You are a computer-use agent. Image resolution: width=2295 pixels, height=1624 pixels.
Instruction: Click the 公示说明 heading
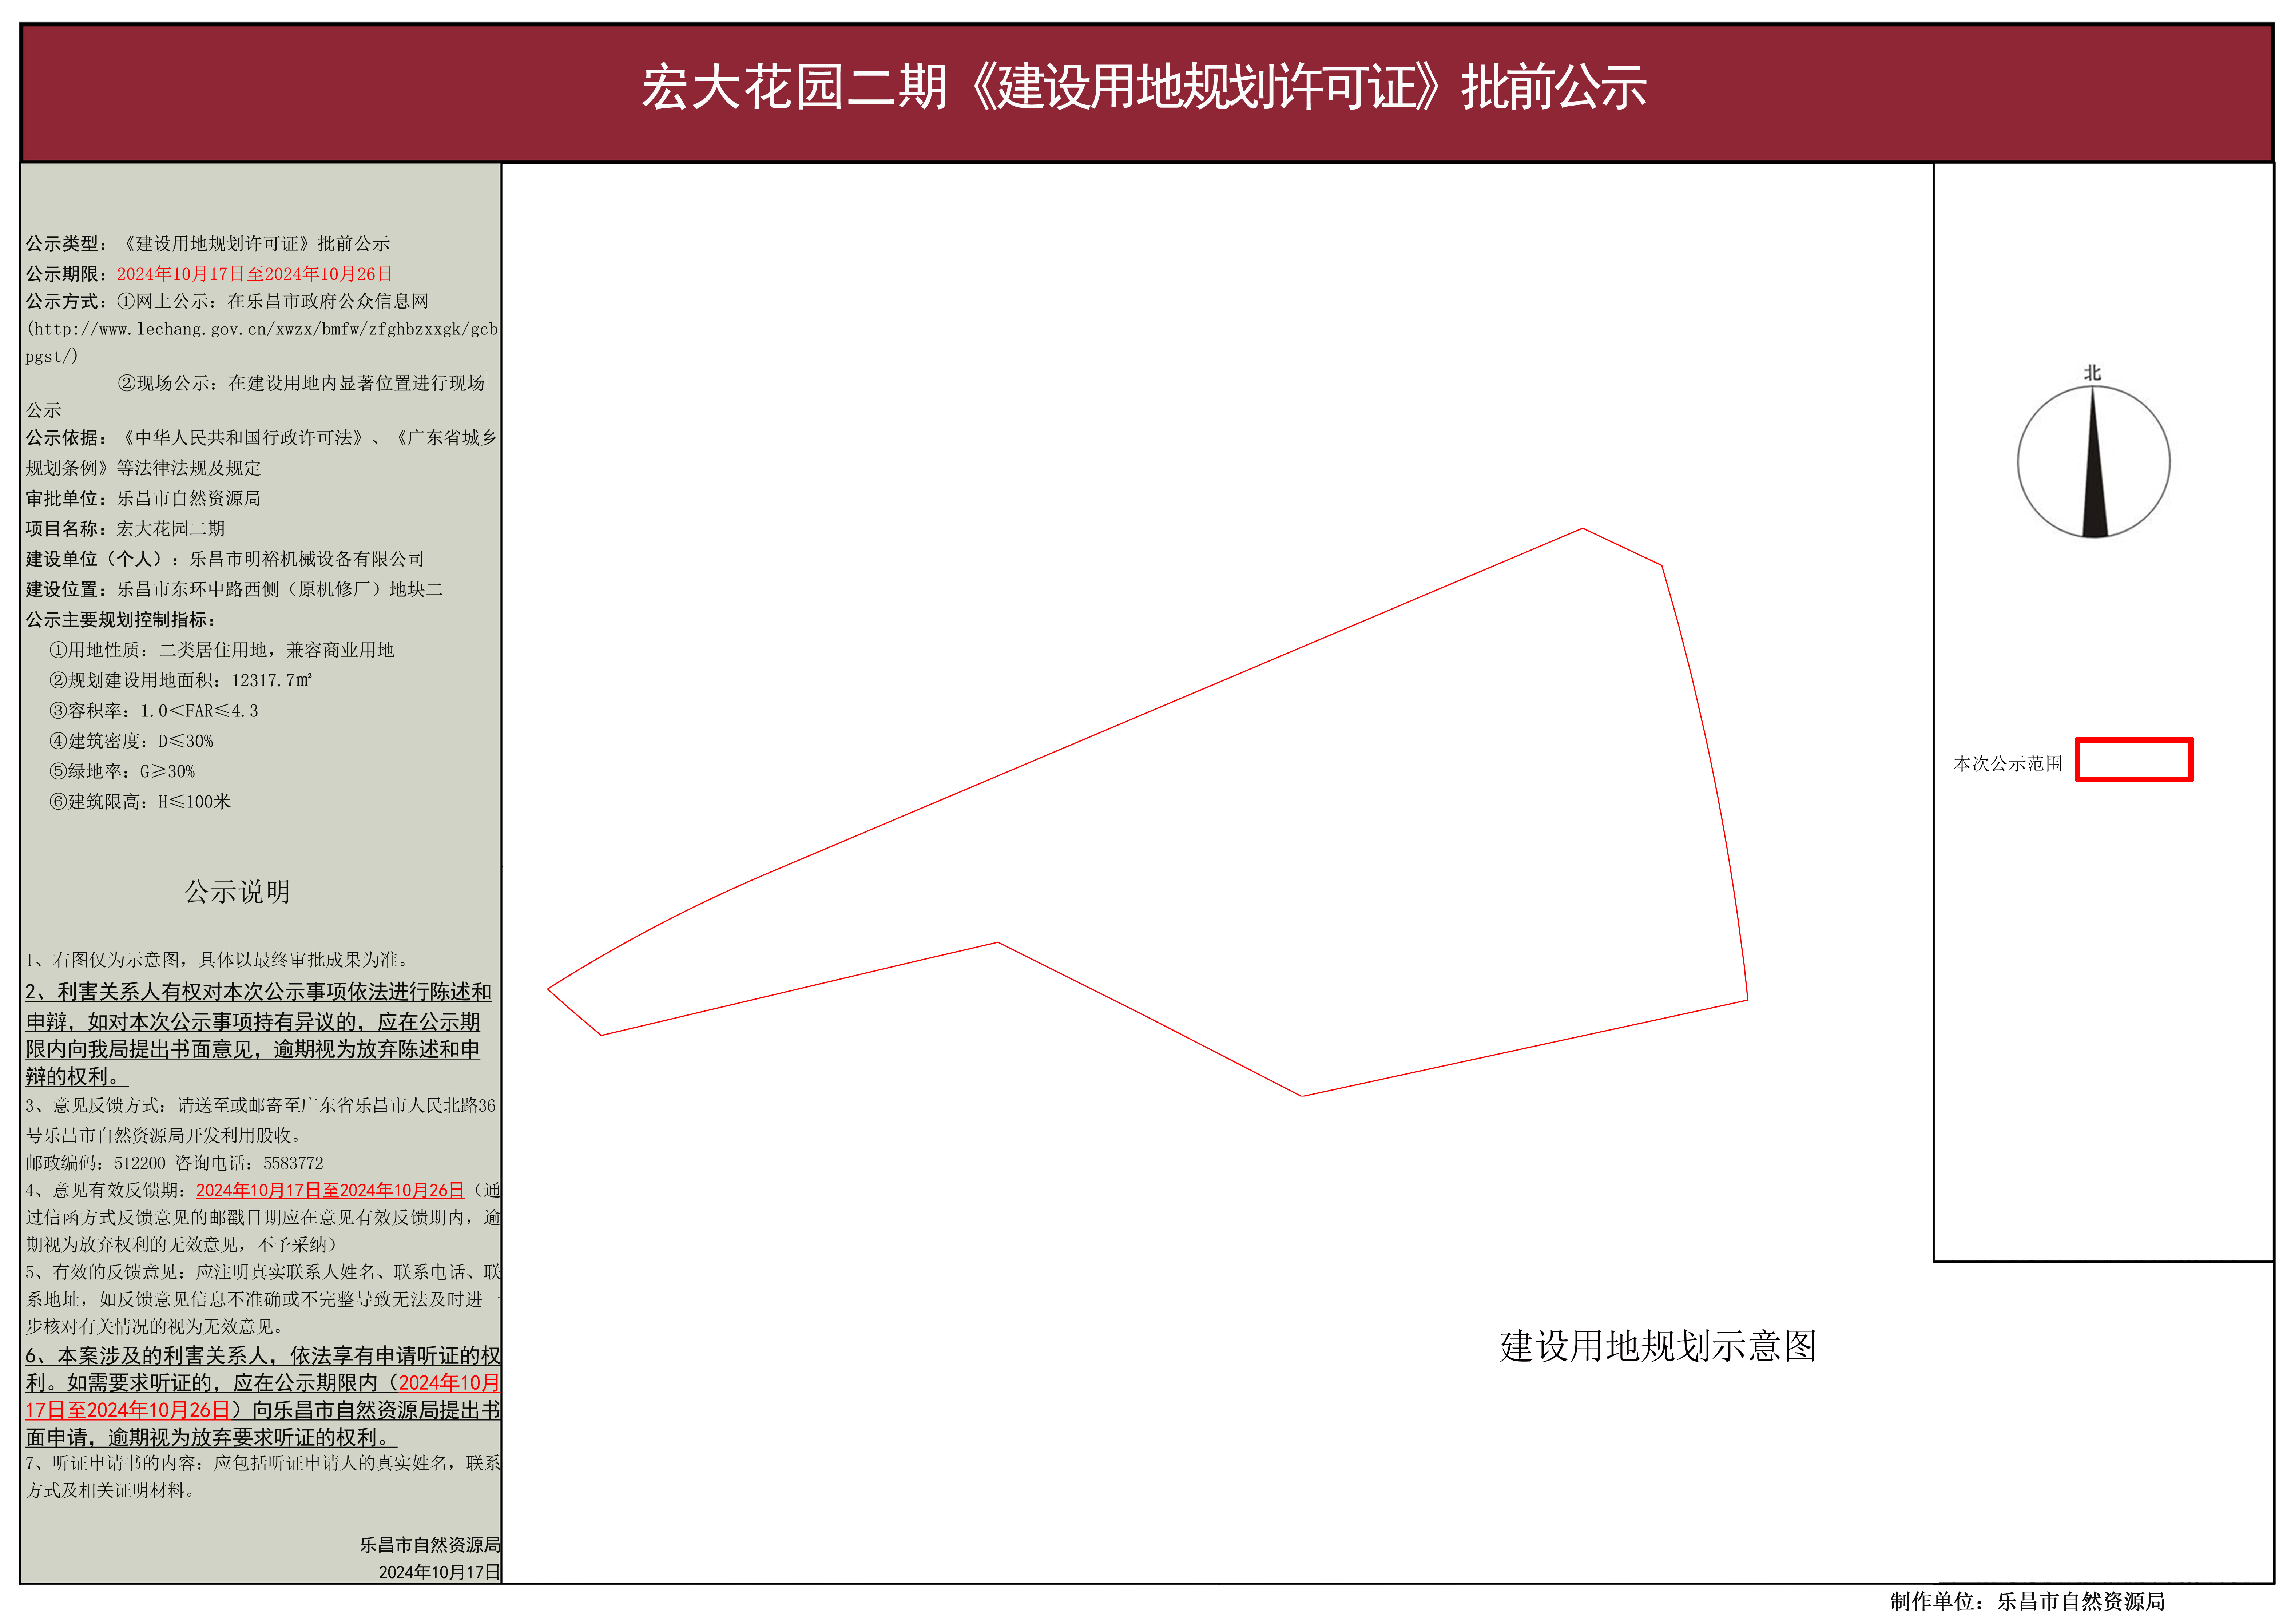pyautogui.click(x=237, y=892)
